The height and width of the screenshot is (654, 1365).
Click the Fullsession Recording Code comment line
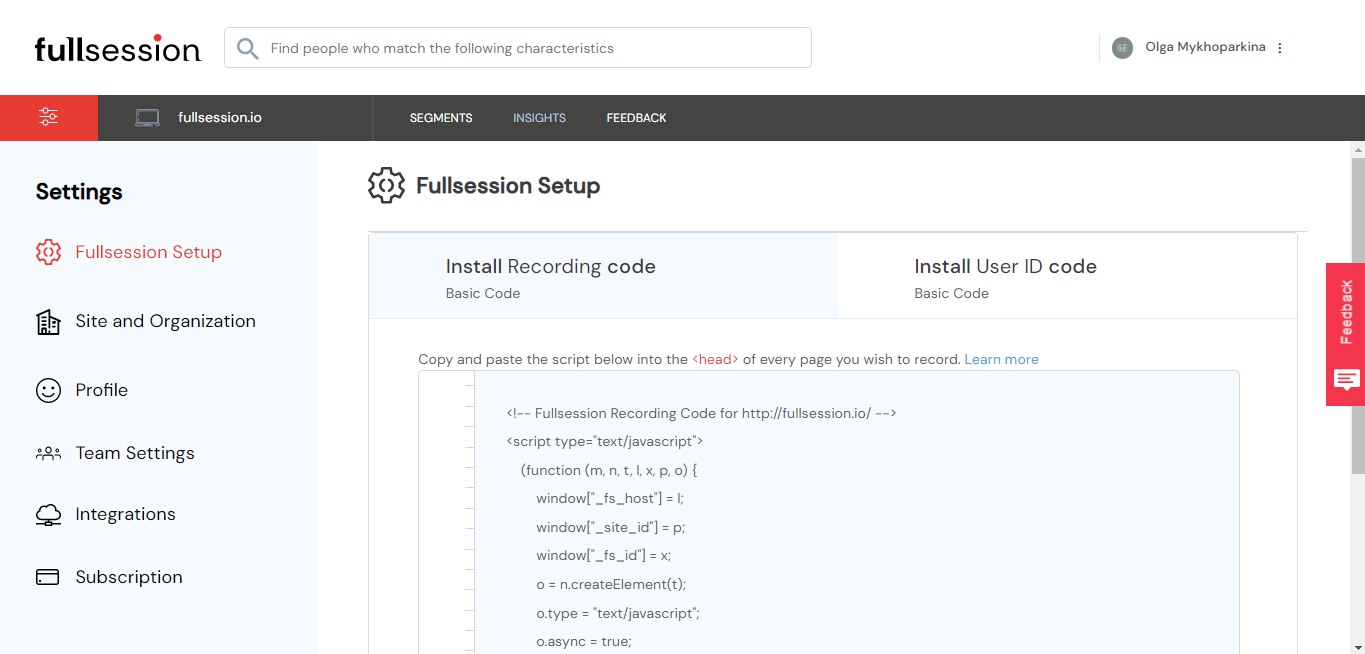pyautogui.click(x=701, y=413)
